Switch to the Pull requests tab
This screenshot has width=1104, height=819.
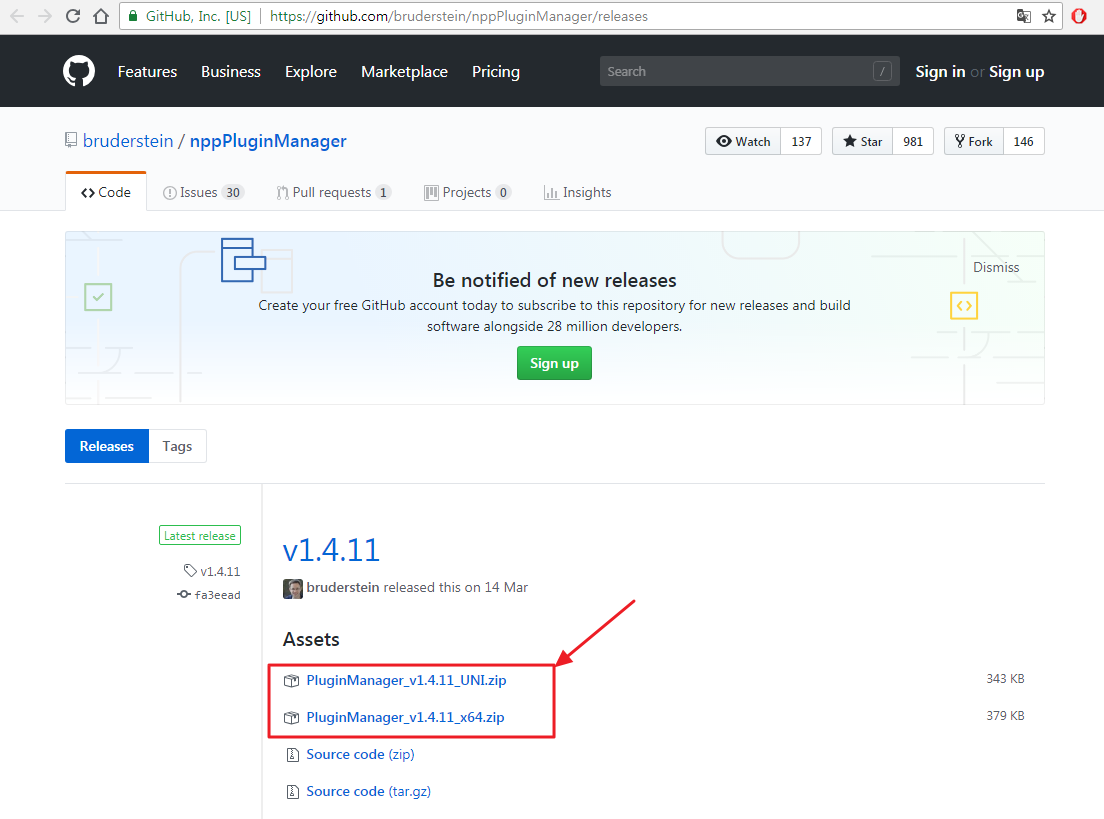coord(334,192)
